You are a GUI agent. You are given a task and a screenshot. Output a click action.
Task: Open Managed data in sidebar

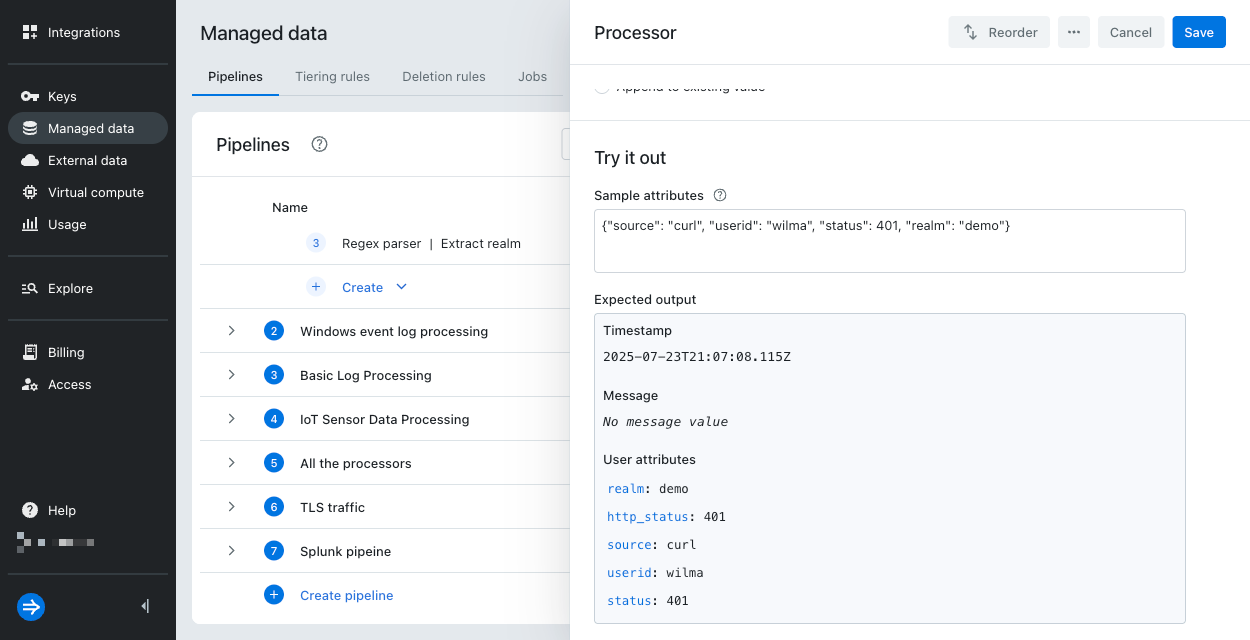[88, 128]
